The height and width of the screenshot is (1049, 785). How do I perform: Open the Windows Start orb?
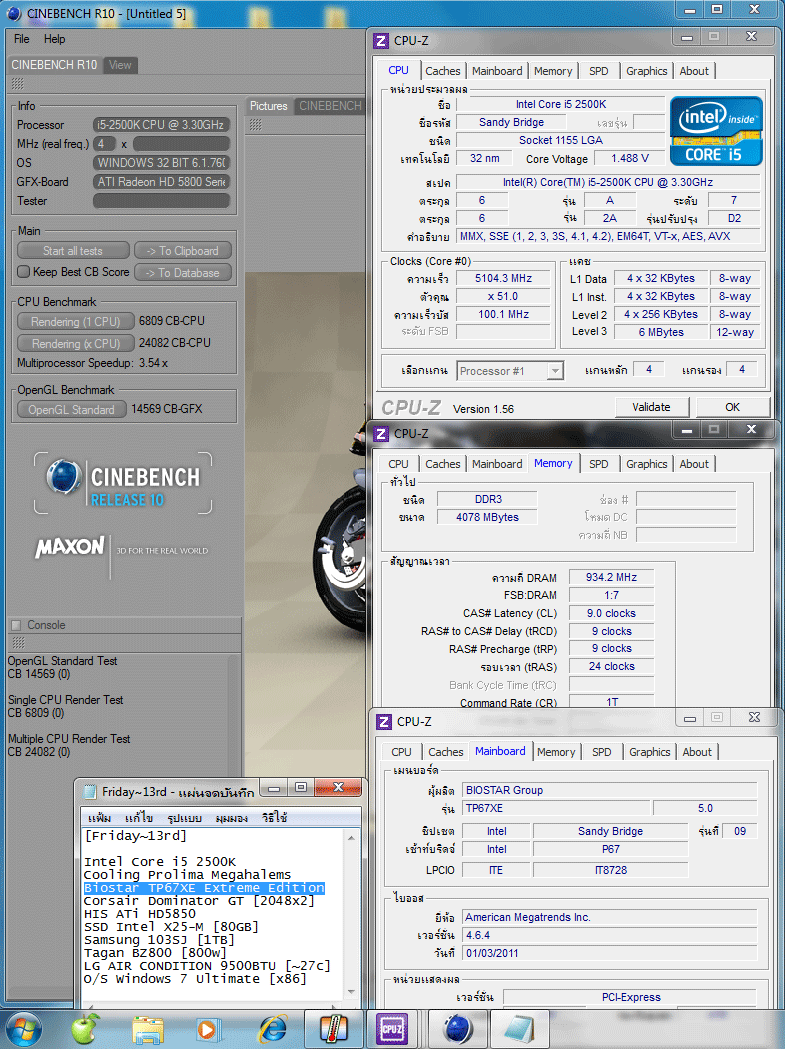coord(23,1029)
